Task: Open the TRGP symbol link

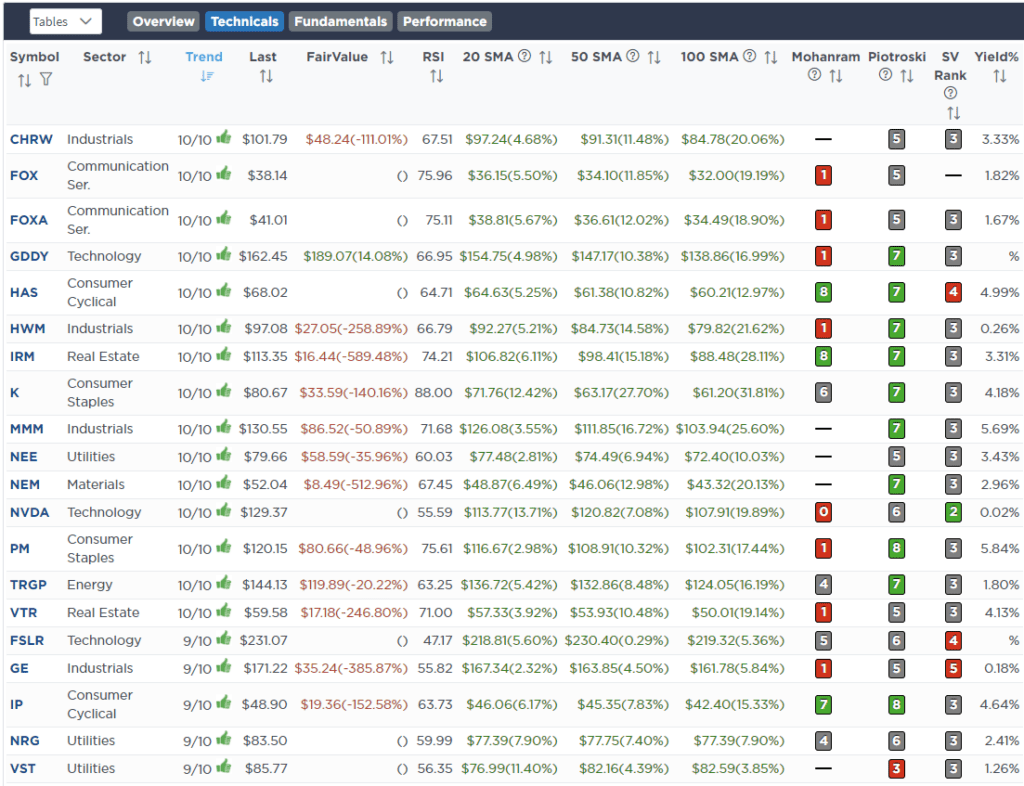Action: click(28, 585)
